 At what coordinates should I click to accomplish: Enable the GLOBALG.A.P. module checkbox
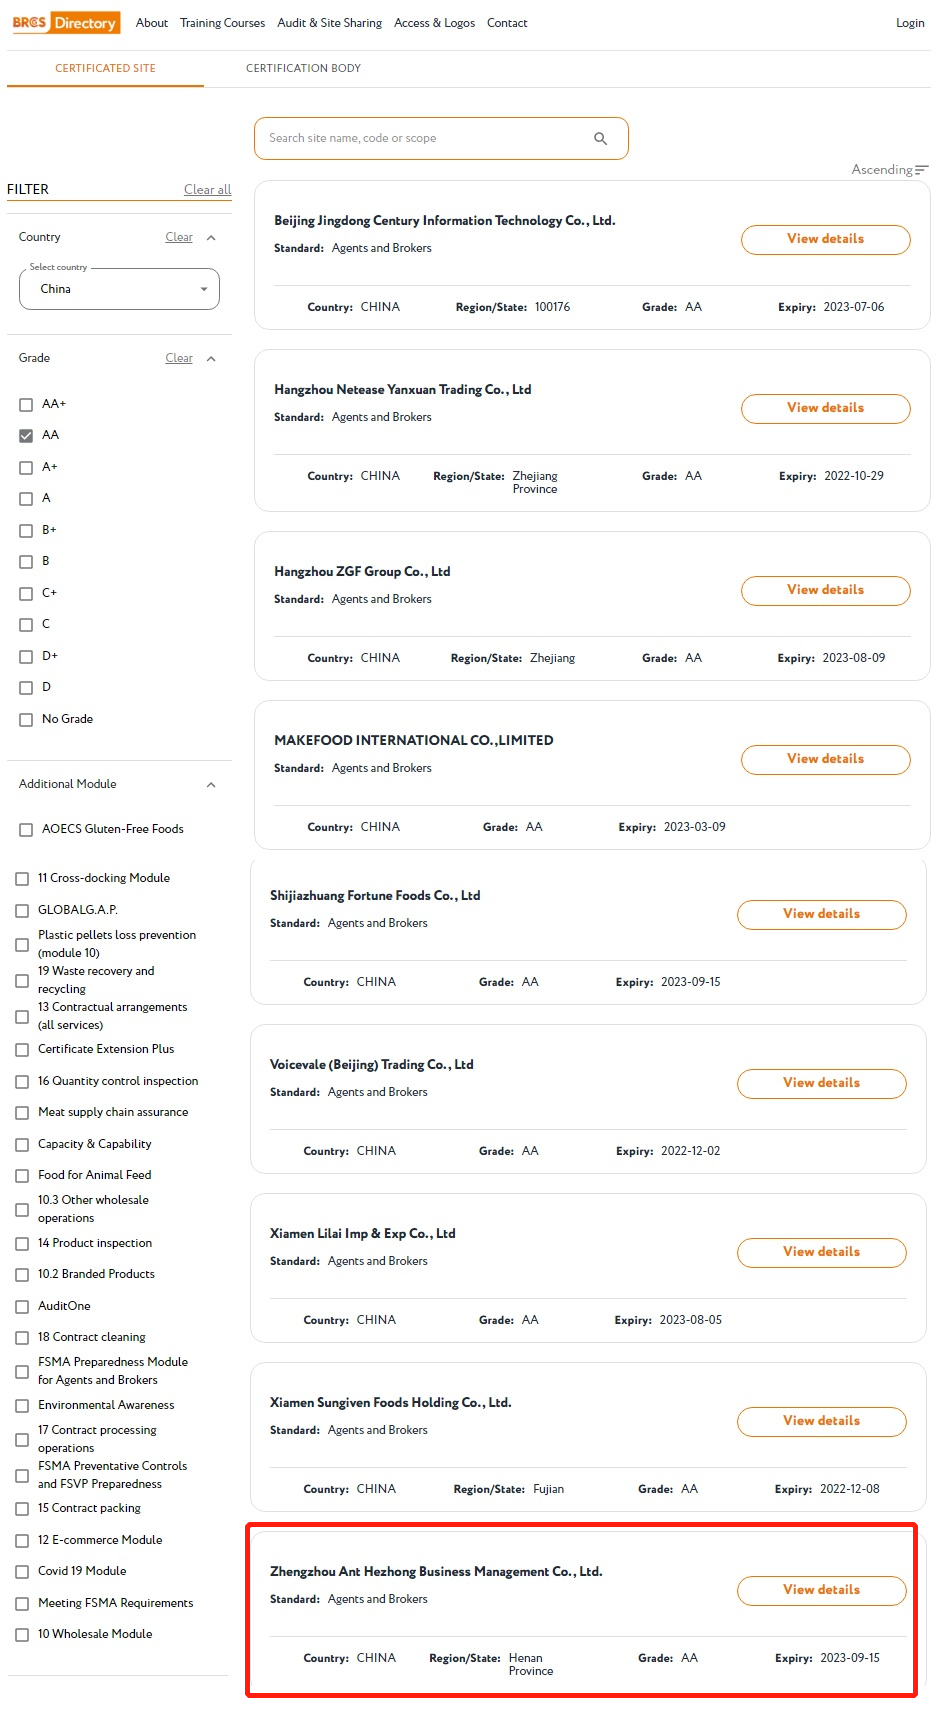click(x=22, y=911)
